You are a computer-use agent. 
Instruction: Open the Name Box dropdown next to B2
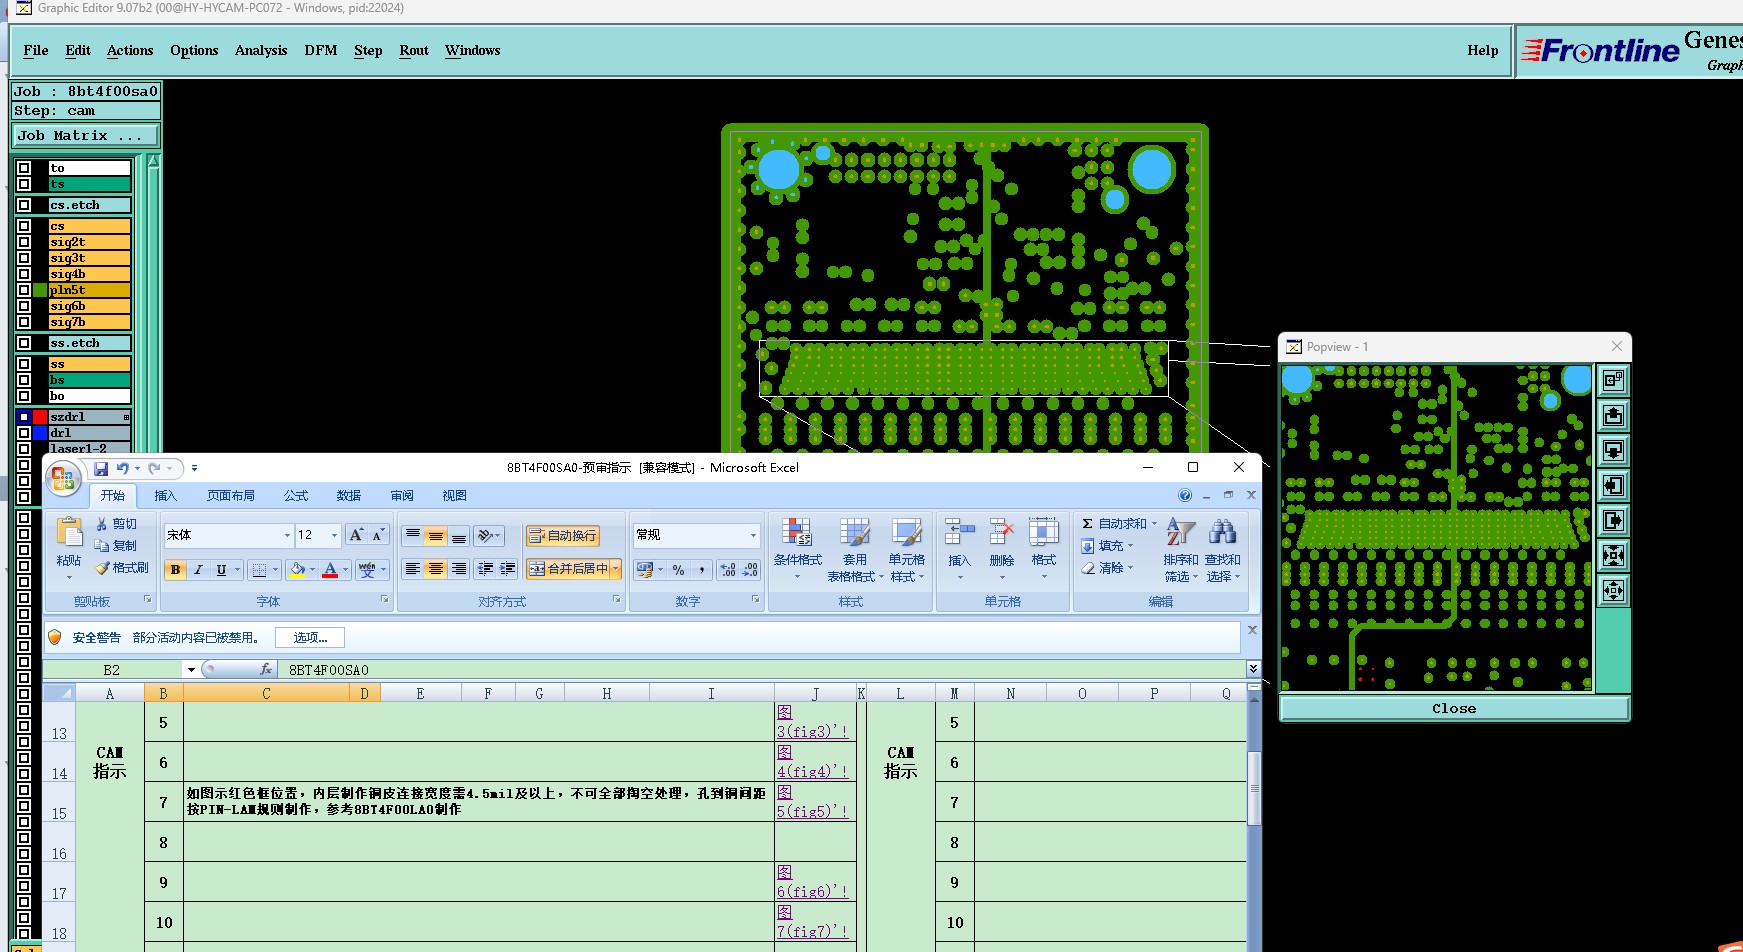click(x=191, y=670)
